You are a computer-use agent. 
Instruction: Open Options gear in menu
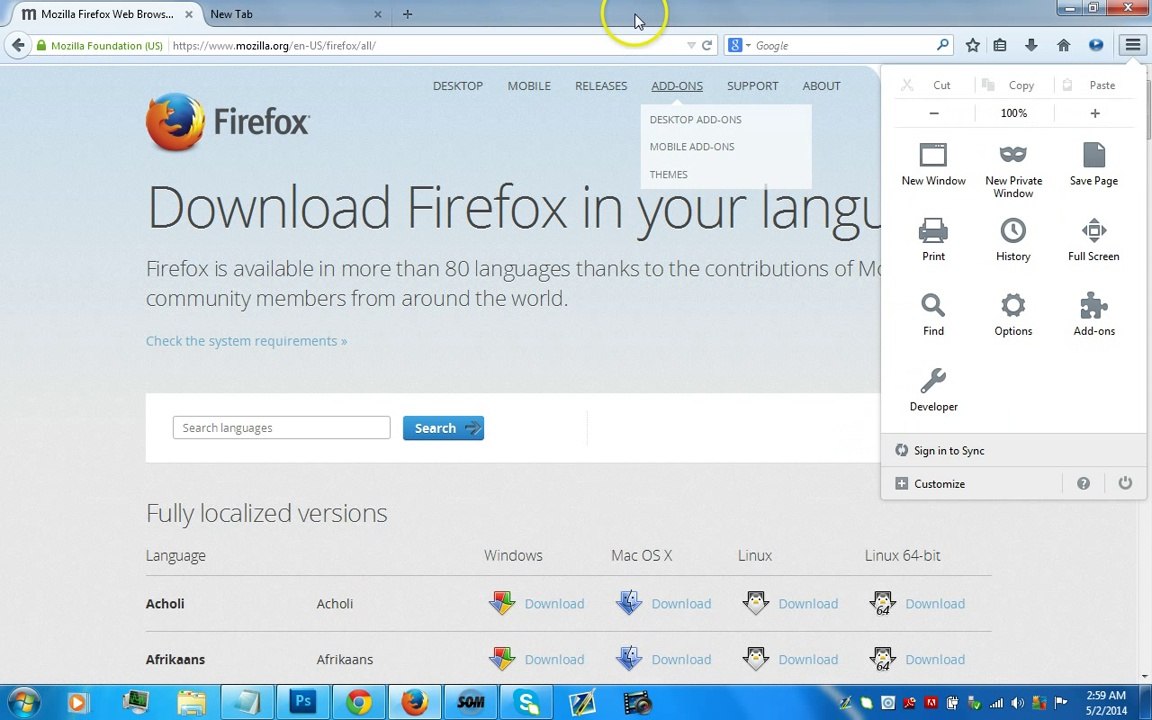tap(1013, 314)
